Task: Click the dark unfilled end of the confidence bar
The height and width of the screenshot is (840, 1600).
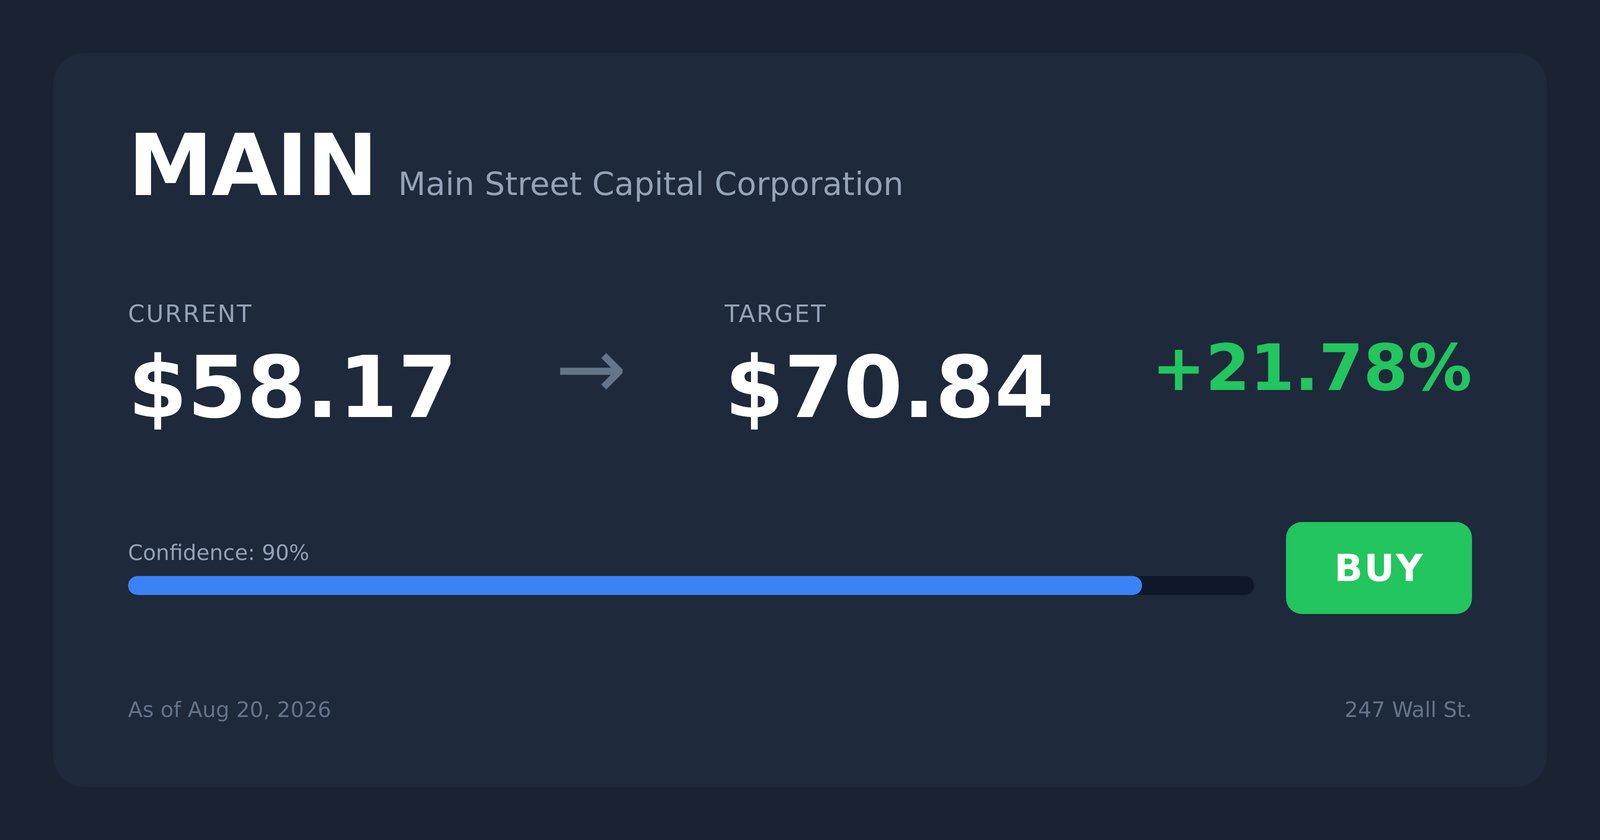Action: 1198,585
